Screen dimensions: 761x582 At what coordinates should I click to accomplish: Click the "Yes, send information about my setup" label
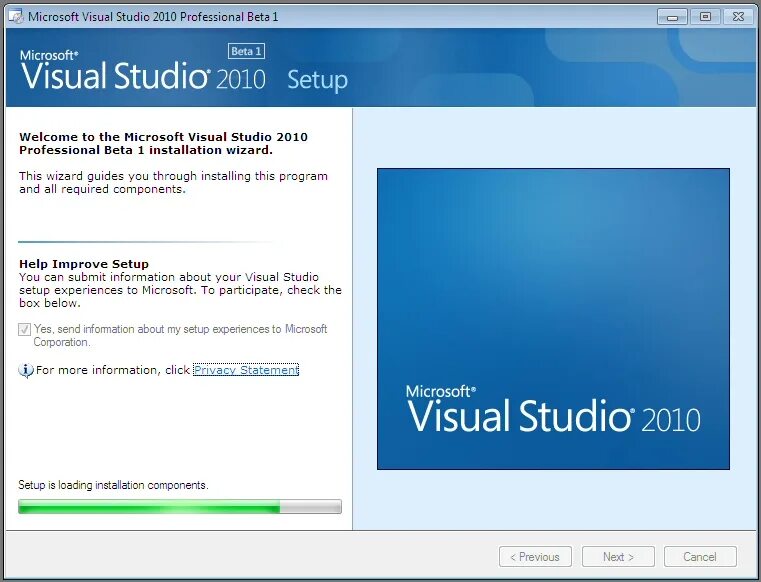pos(181,335)
